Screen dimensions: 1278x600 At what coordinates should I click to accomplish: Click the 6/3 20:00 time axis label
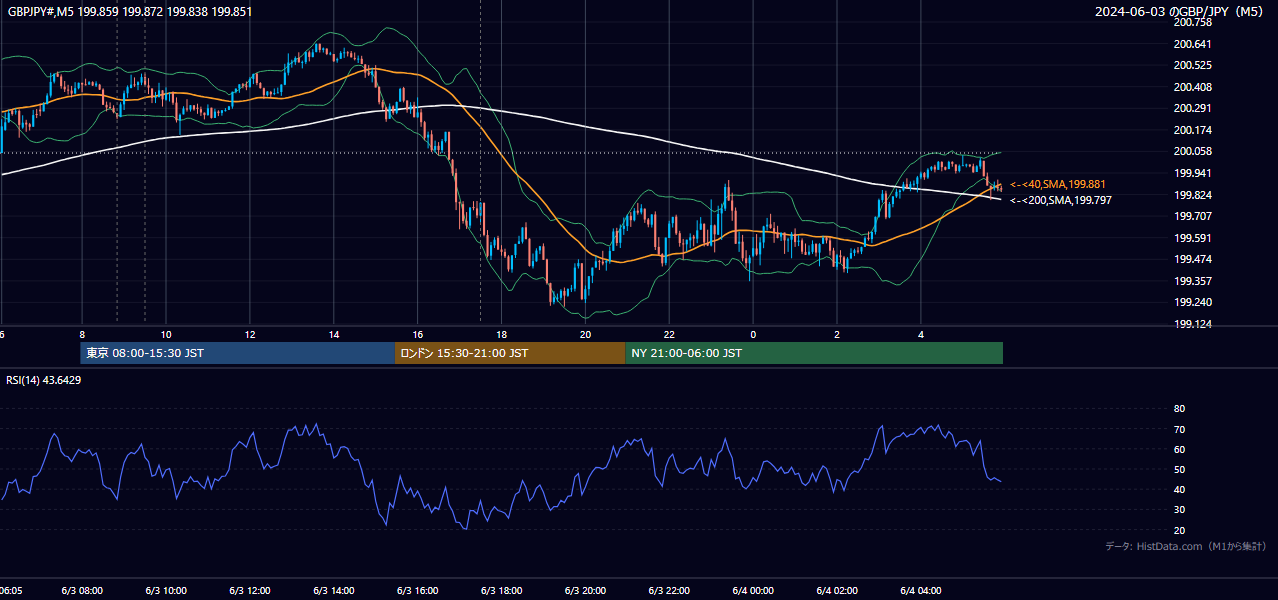[x=586, y=591]
